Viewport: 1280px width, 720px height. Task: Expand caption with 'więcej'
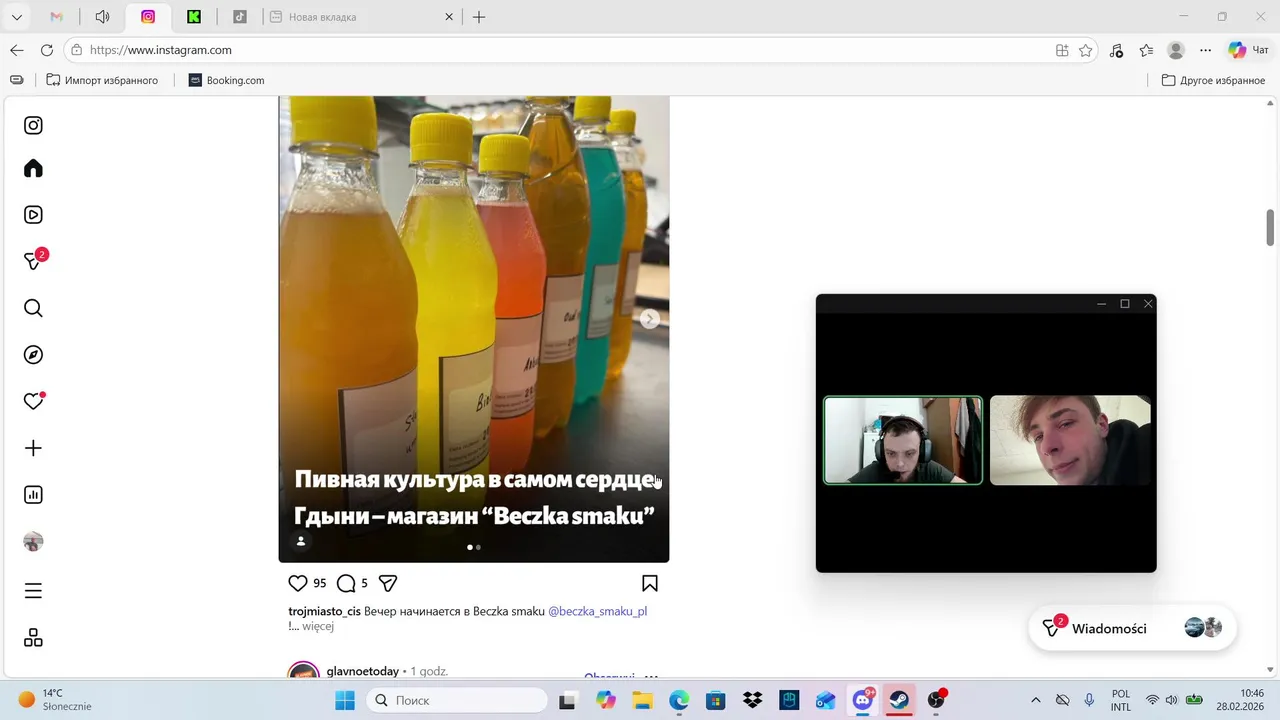pos(318,626)
